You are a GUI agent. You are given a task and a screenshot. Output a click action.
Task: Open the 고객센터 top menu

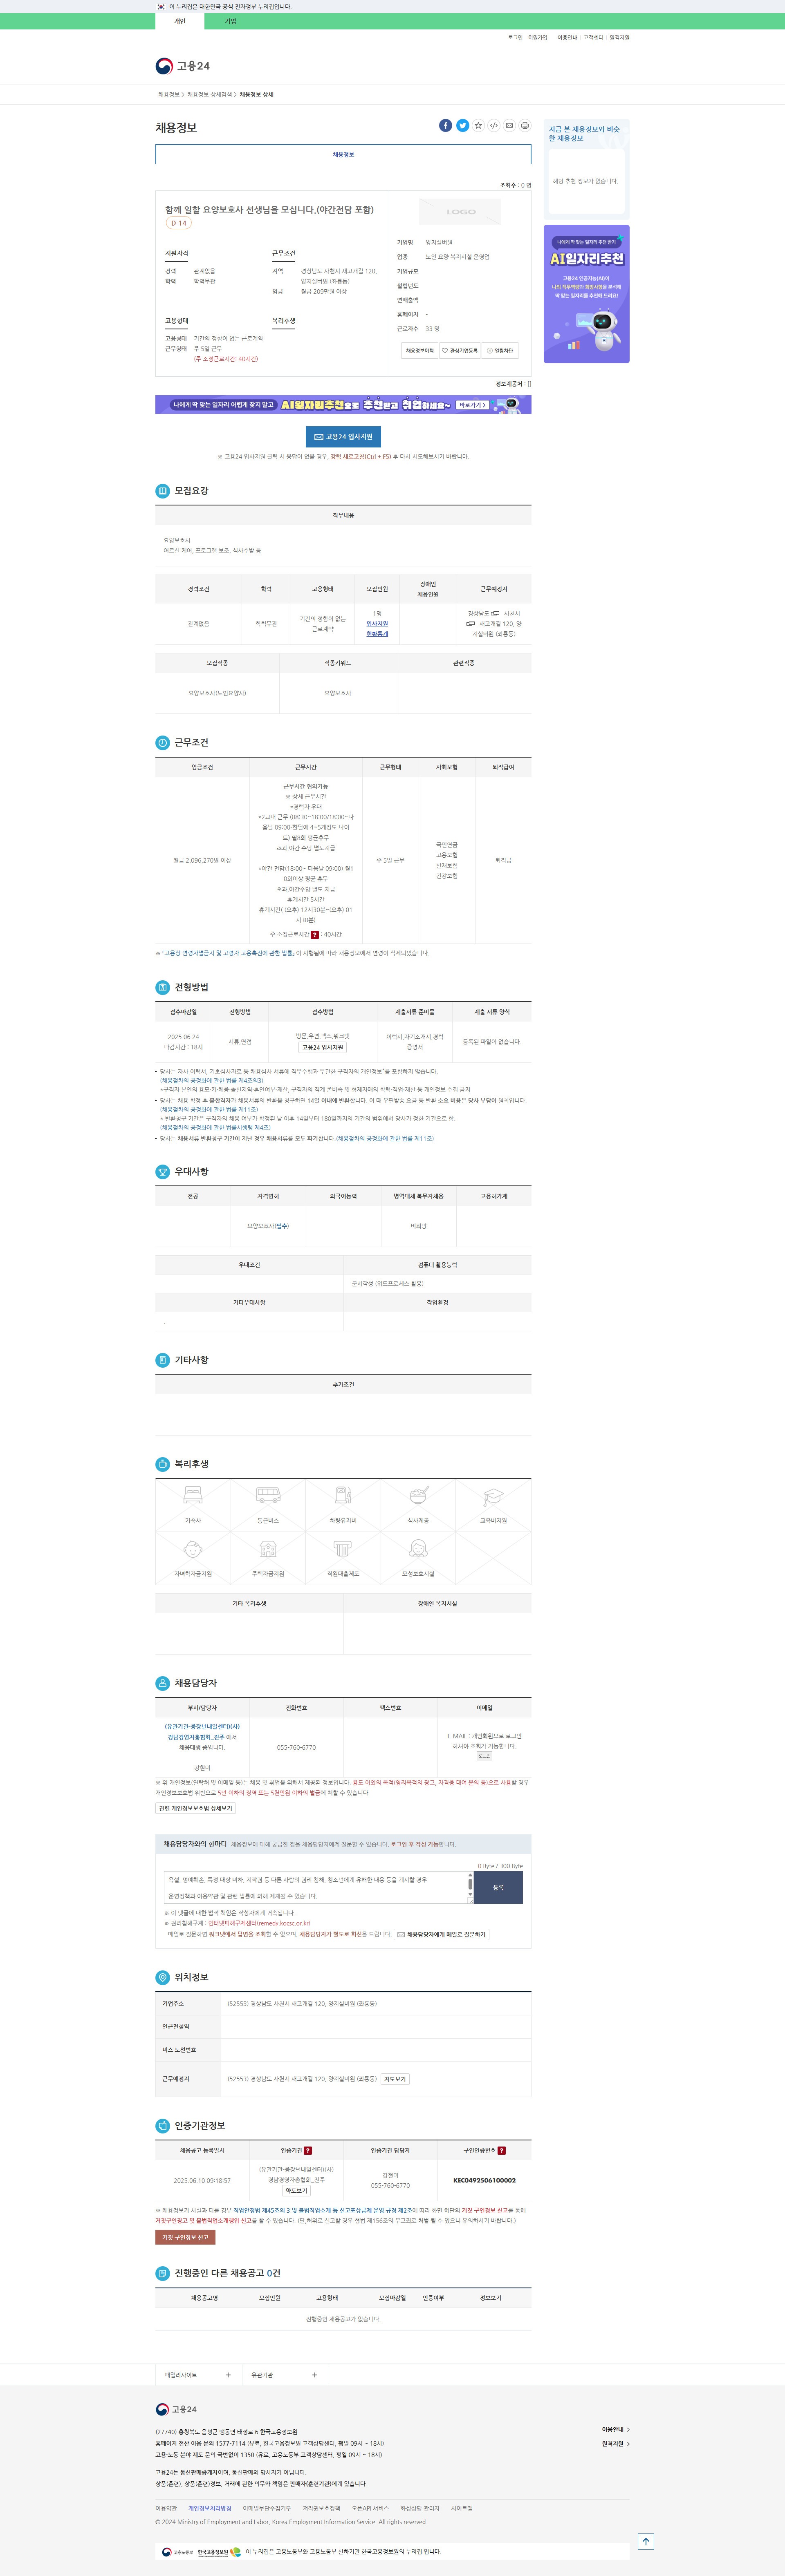pyautogui.click(x=594, y=38)
